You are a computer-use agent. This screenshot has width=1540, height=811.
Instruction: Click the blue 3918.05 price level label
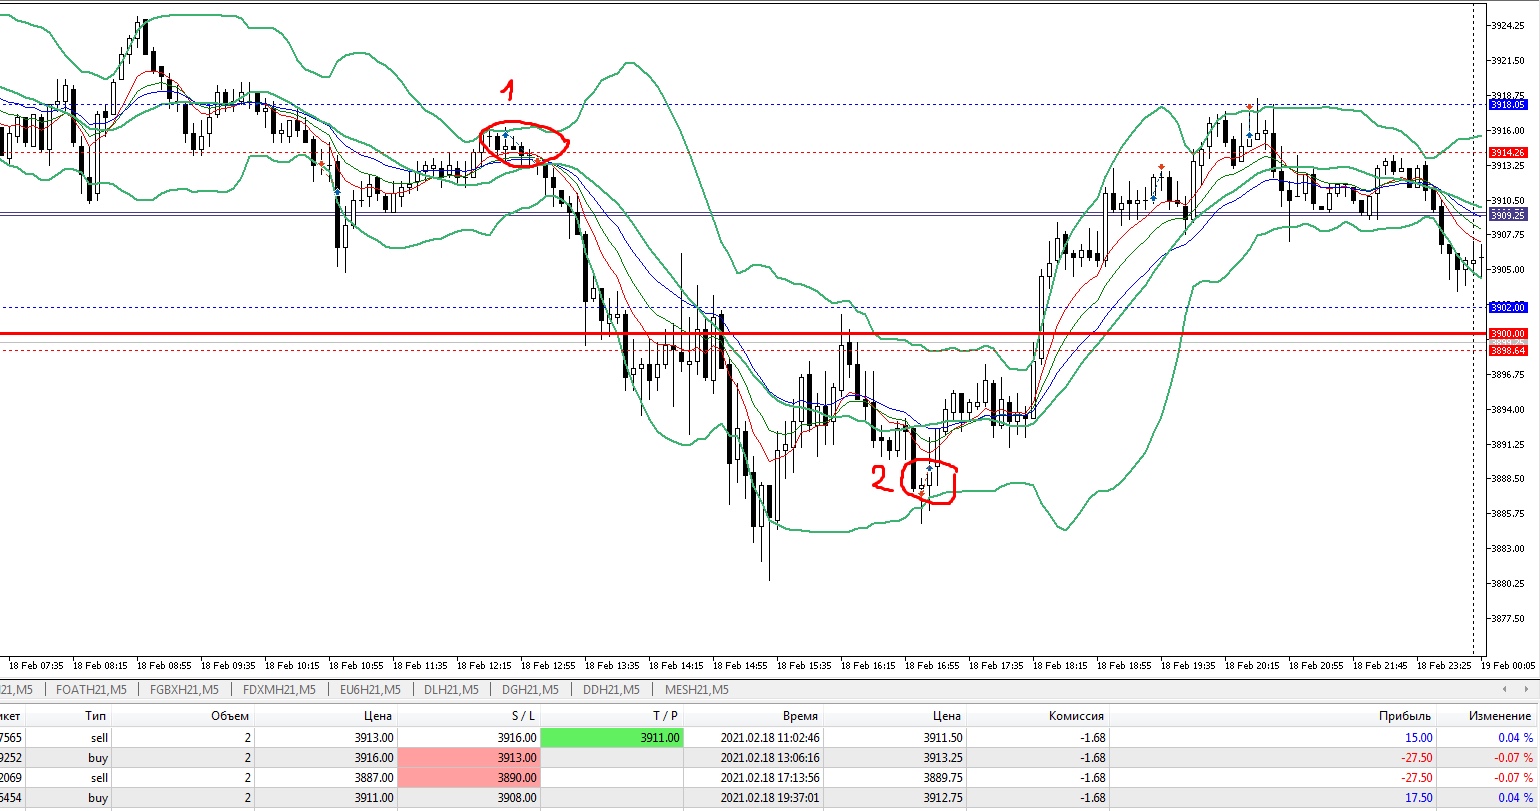pos(1507,104)
